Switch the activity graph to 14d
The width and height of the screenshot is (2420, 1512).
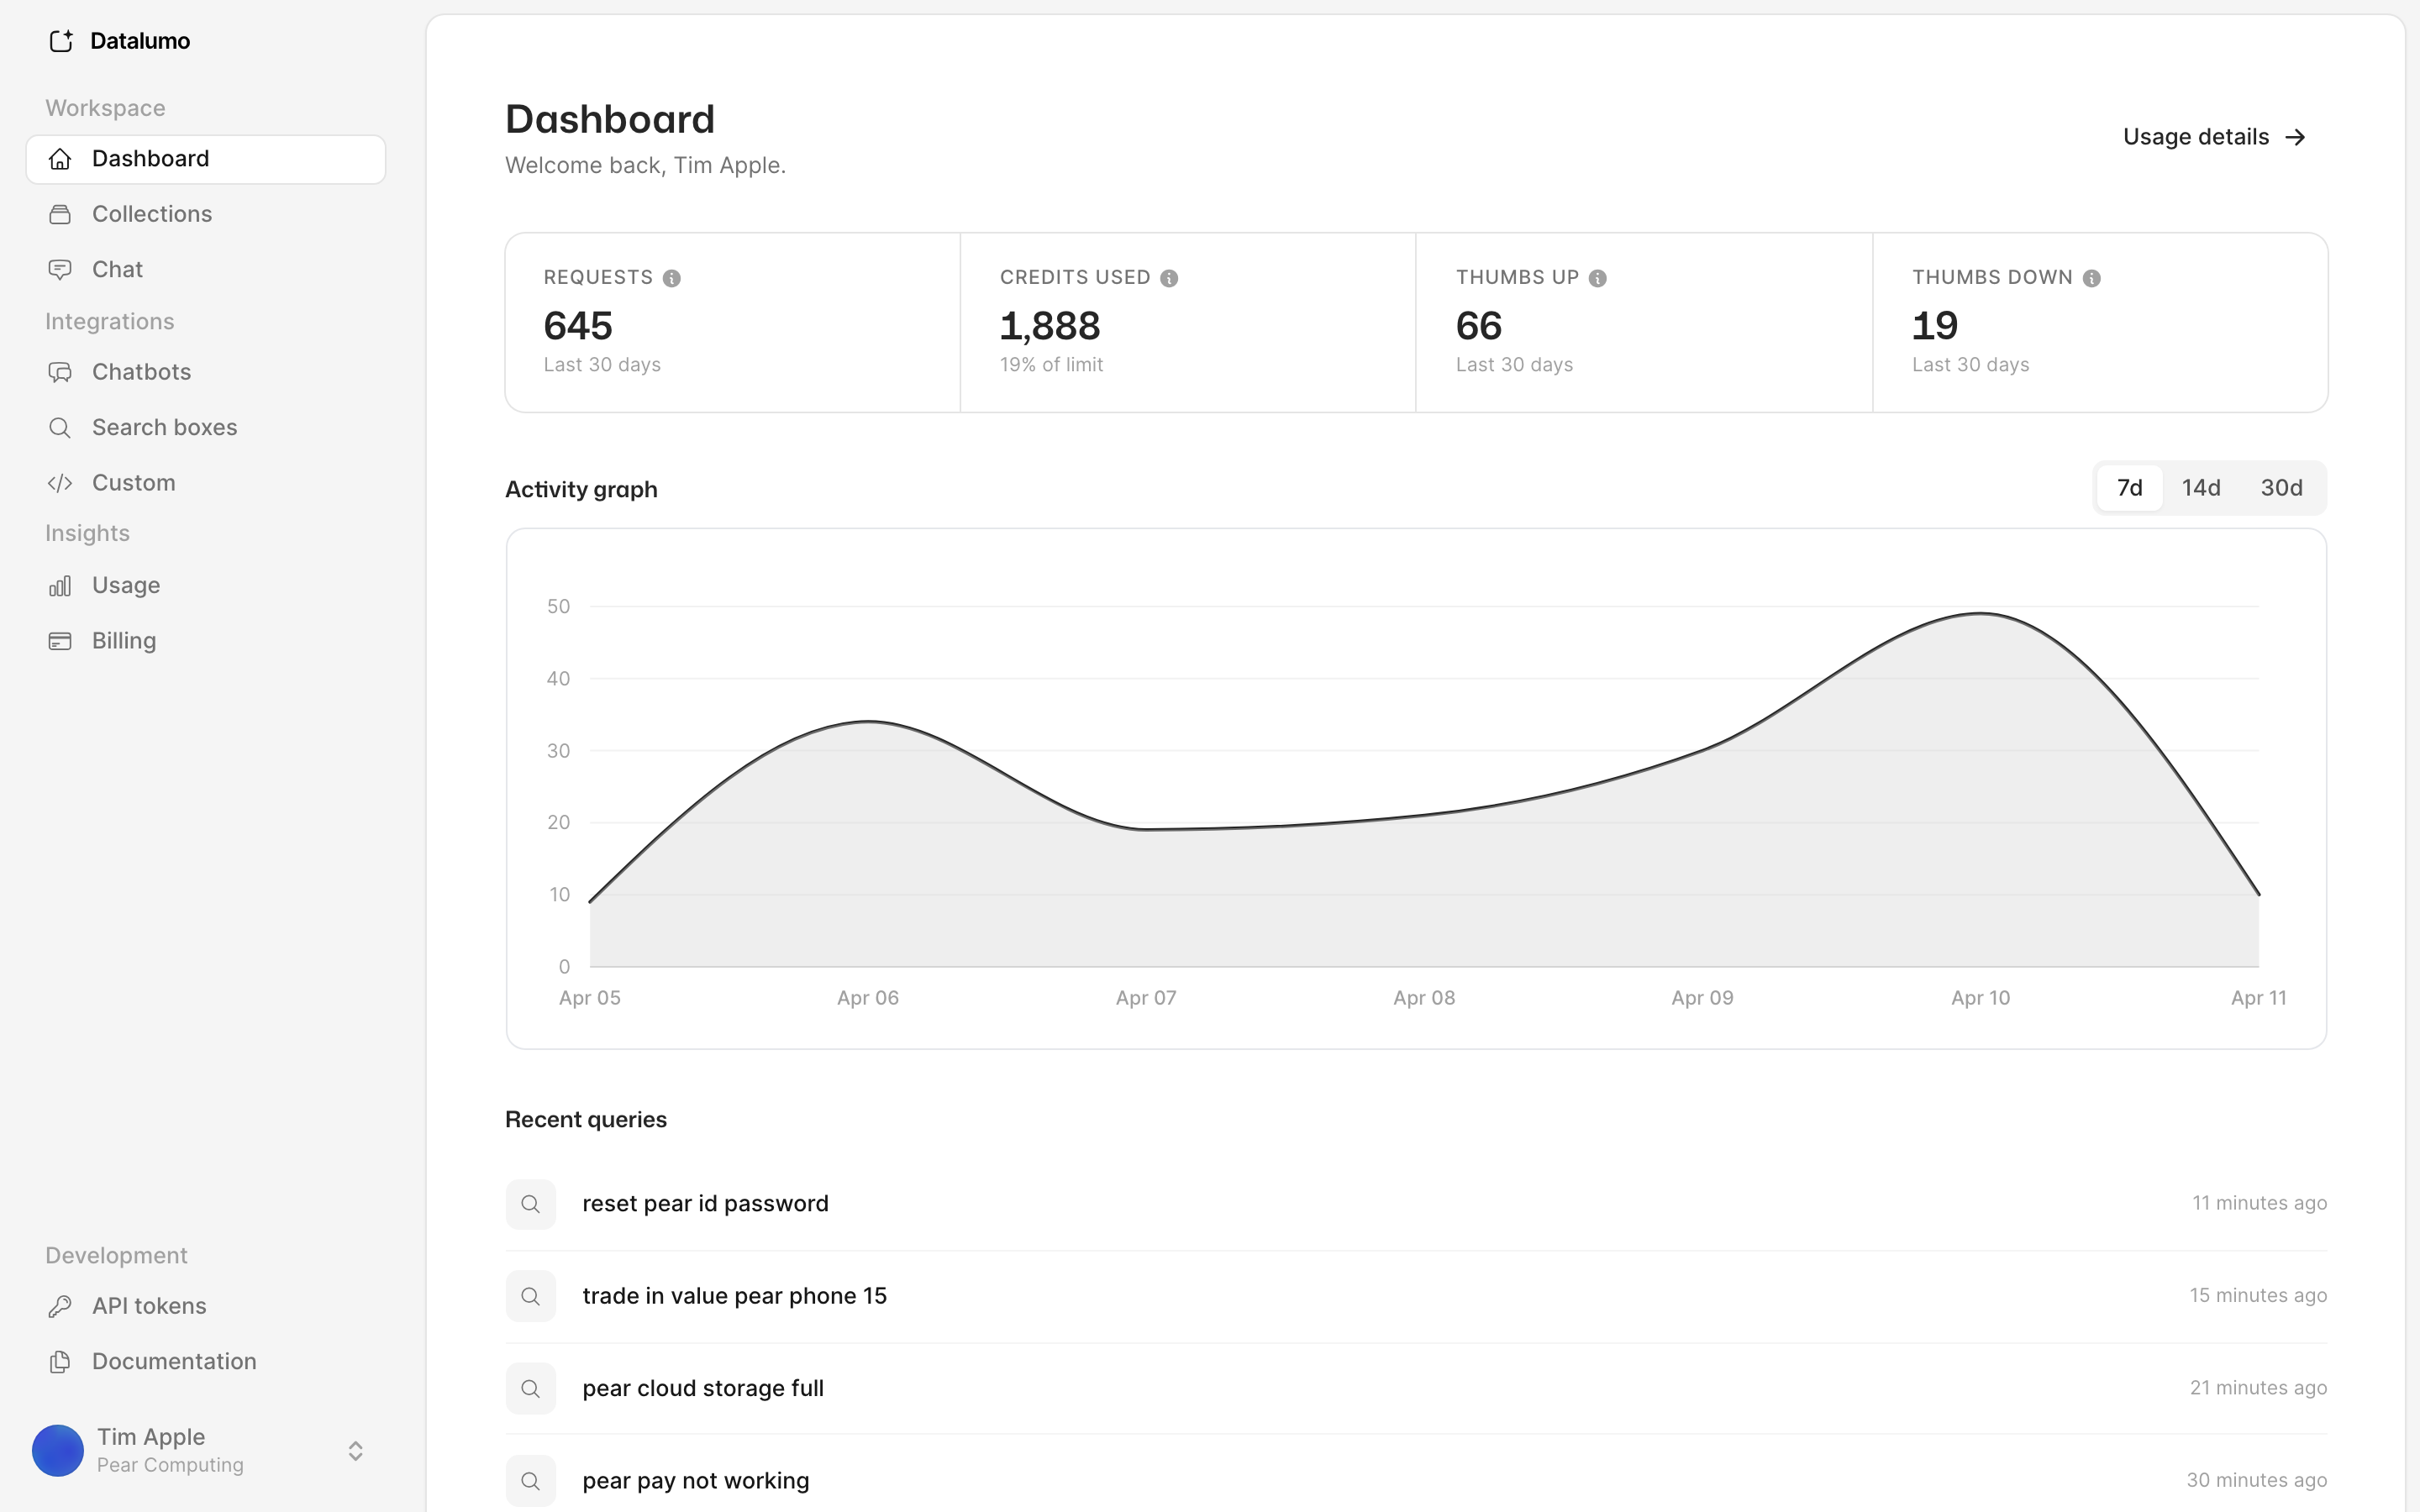point(2202,487)
